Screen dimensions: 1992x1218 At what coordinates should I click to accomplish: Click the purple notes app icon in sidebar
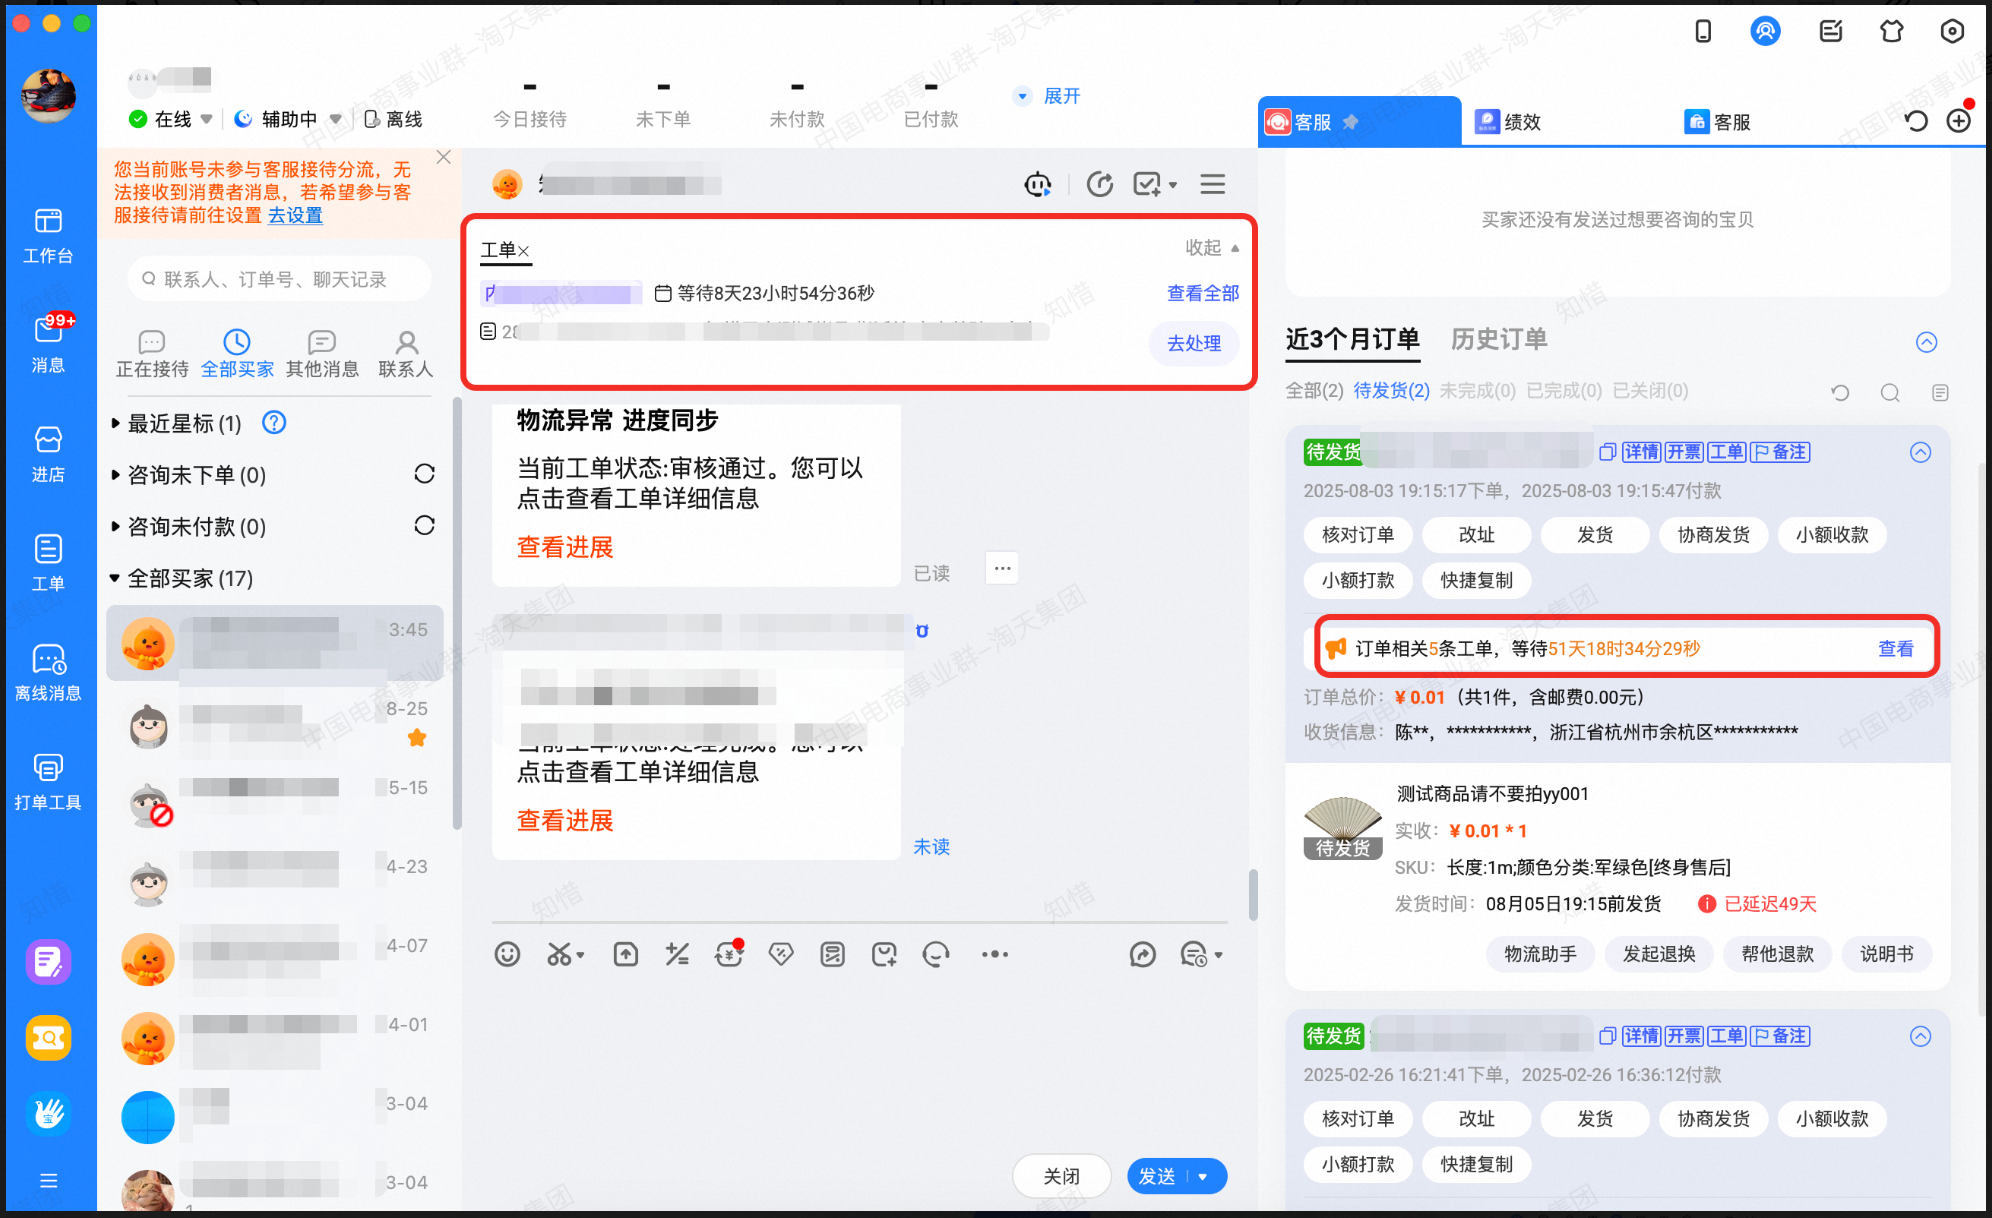point(48,962)
